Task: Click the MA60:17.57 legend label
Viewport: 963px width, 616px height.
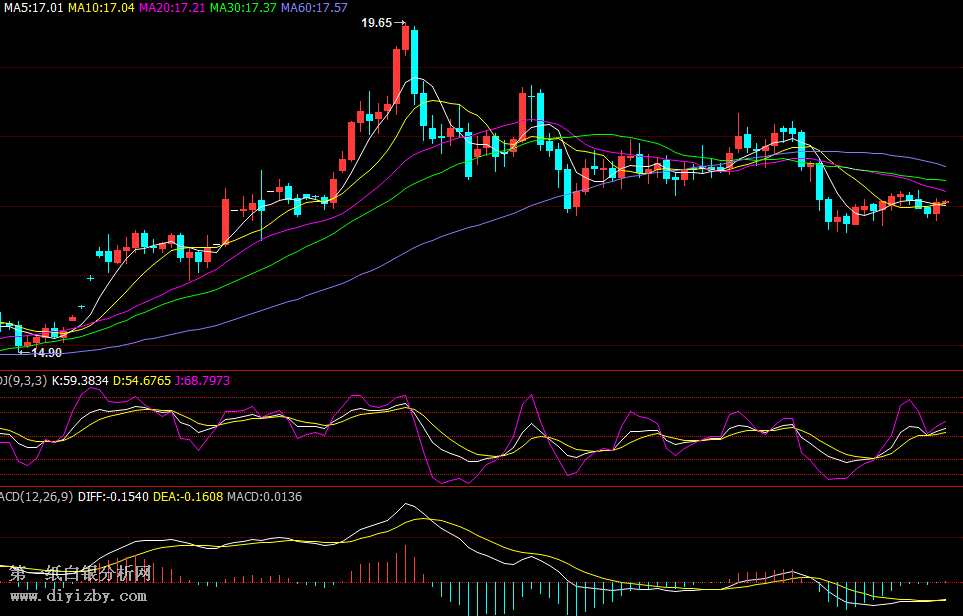Action: (x=314, y=7)
